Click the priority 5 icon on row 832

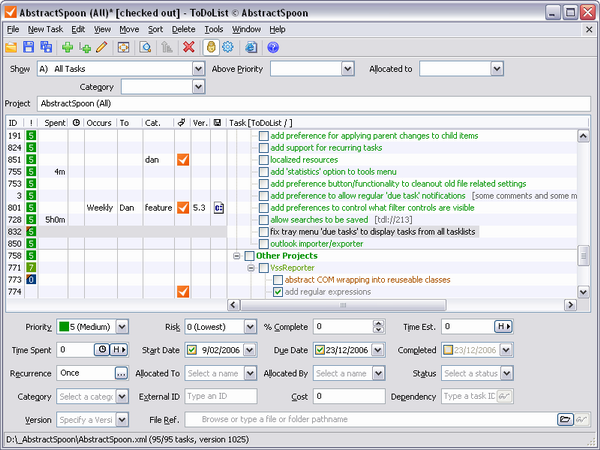click(x=31, y=232)
